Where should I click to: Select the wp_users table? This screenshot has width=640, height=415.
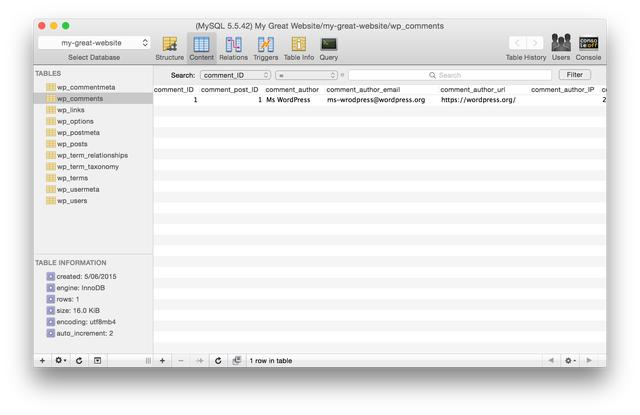pos(93,201)
